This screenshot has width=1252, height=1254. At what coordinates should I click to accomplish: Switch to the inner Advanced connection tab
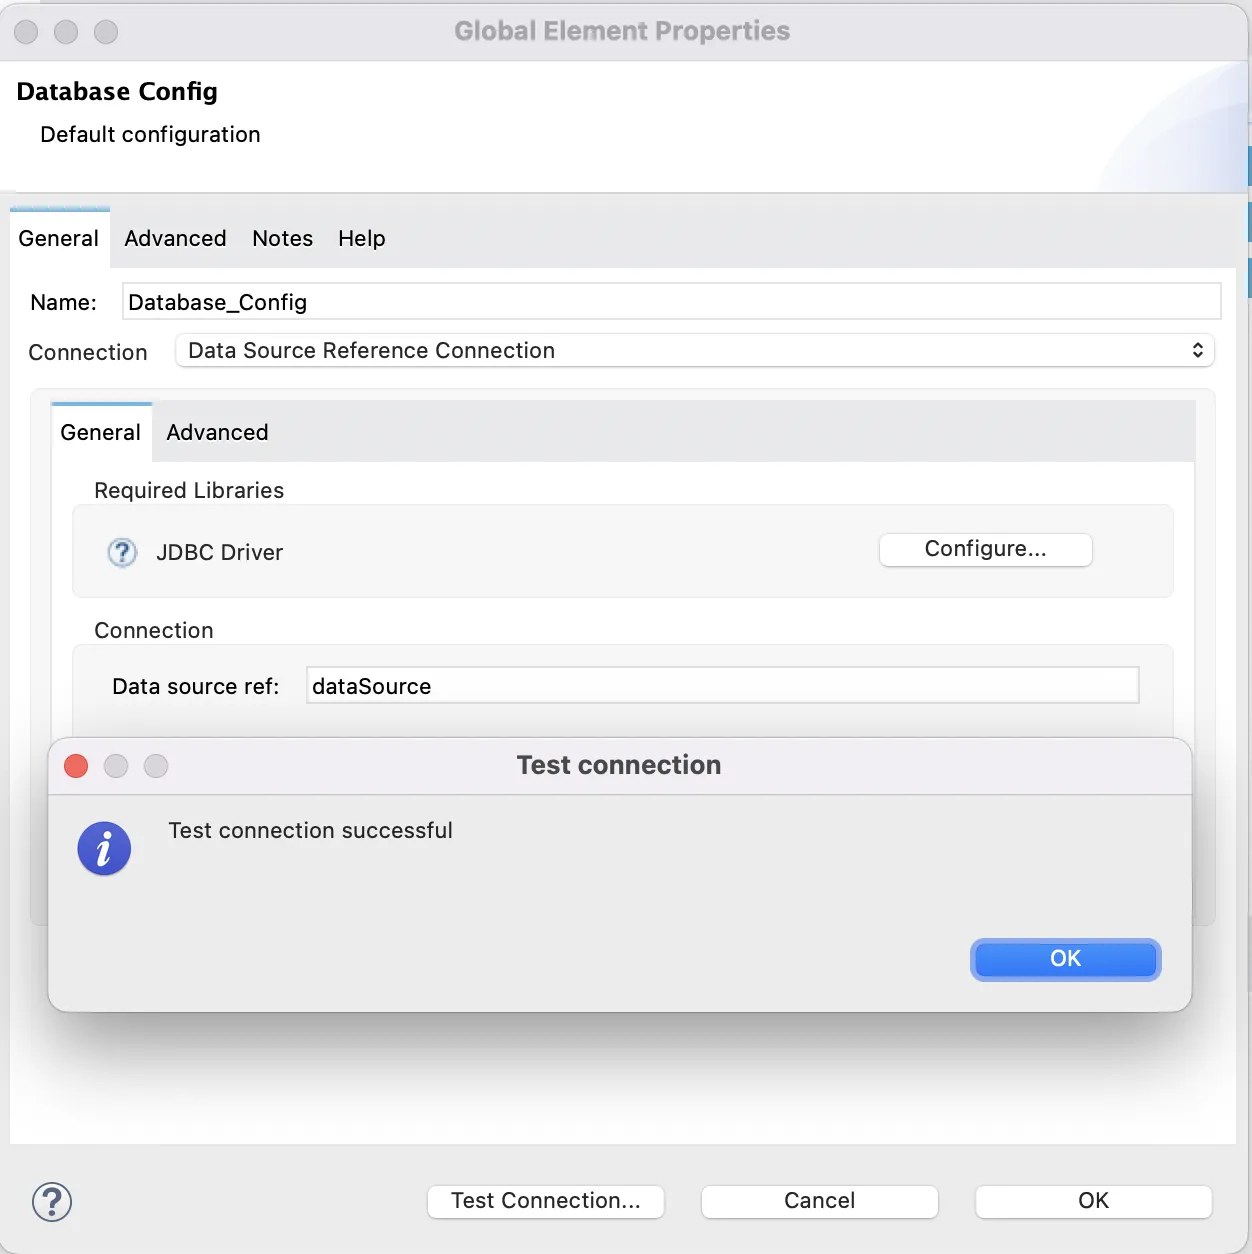tap(217, 432)
